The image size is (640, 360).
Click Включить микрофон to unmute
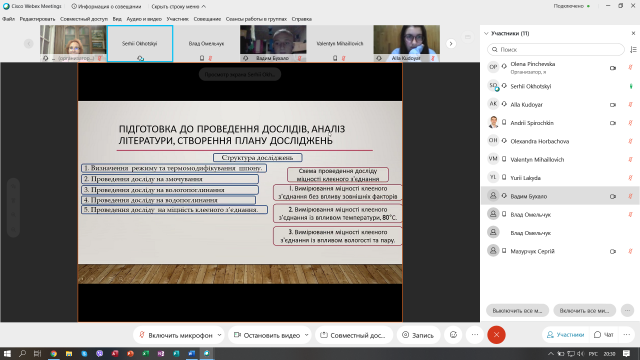(176, 335)
